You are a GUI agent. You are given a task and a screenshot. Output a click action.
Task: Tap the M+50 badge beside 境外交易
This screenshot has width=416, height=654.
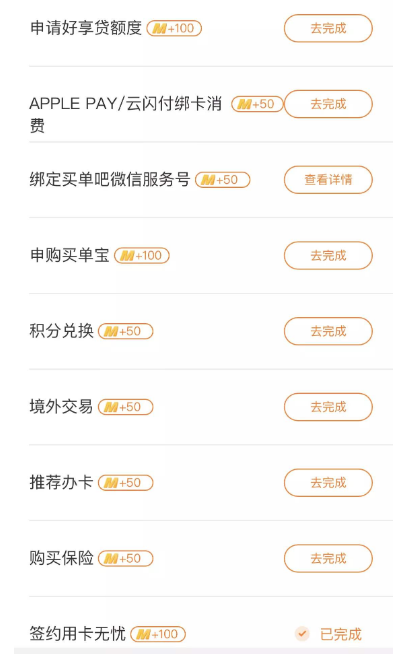[x=126, y=407]
